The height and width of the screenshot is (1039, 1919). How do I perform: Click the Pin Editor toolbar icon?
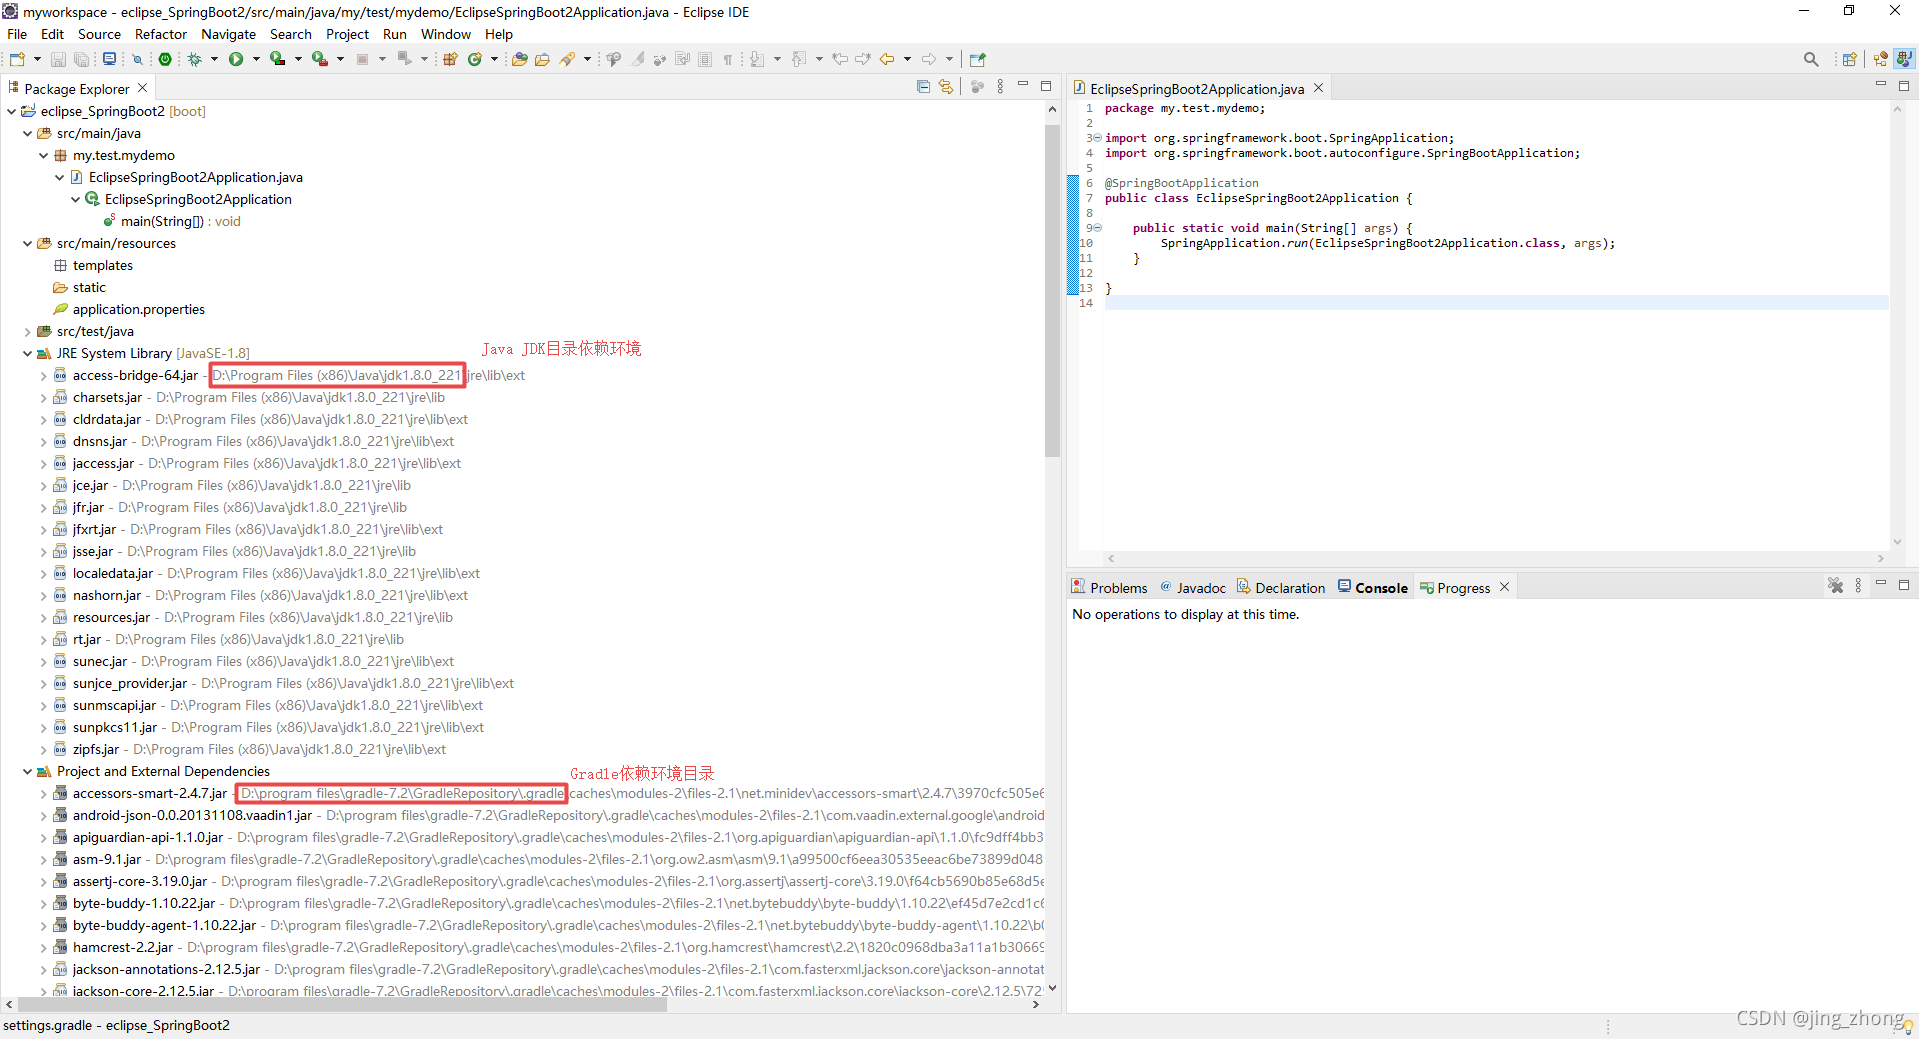coord(978,59)
